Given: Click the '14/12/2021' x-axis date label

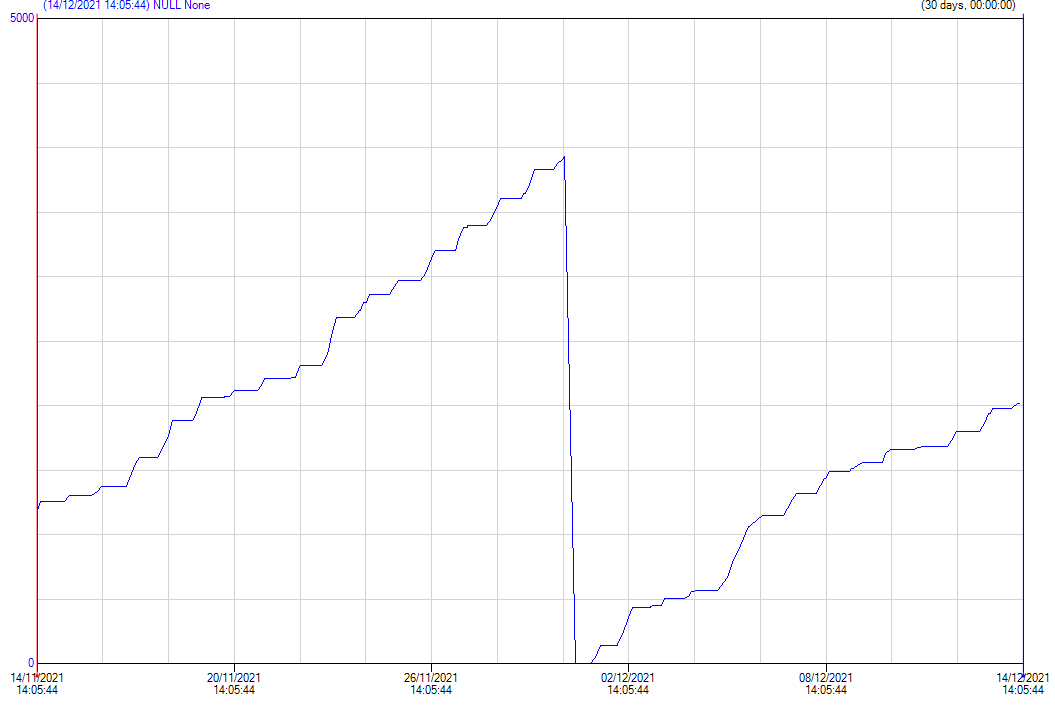Looking at the screenshot, I should tap(1023, 677).
